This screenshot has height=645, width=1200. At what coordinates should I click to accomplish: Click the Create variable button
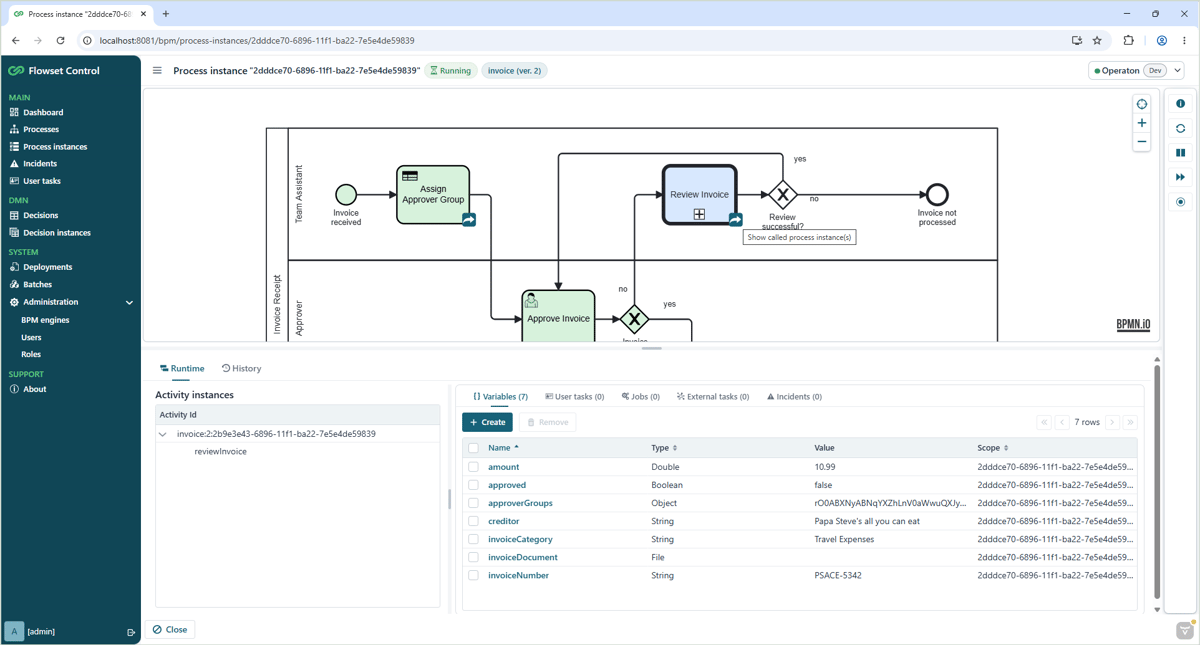[487, 422]
